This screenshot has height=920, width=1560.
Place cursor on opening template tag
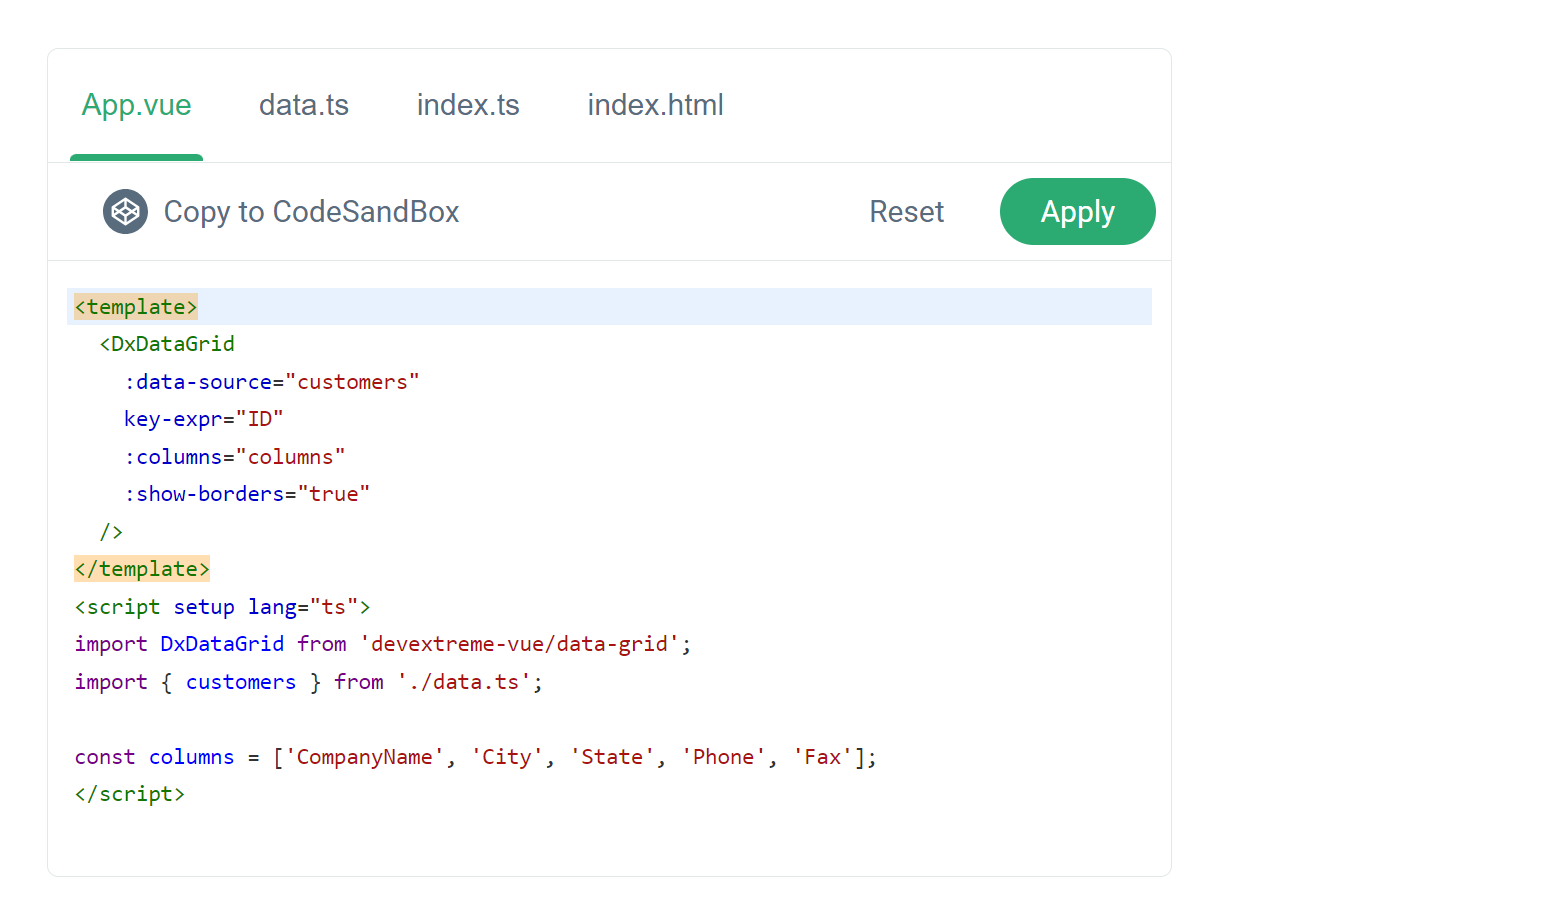coord(136,307)
